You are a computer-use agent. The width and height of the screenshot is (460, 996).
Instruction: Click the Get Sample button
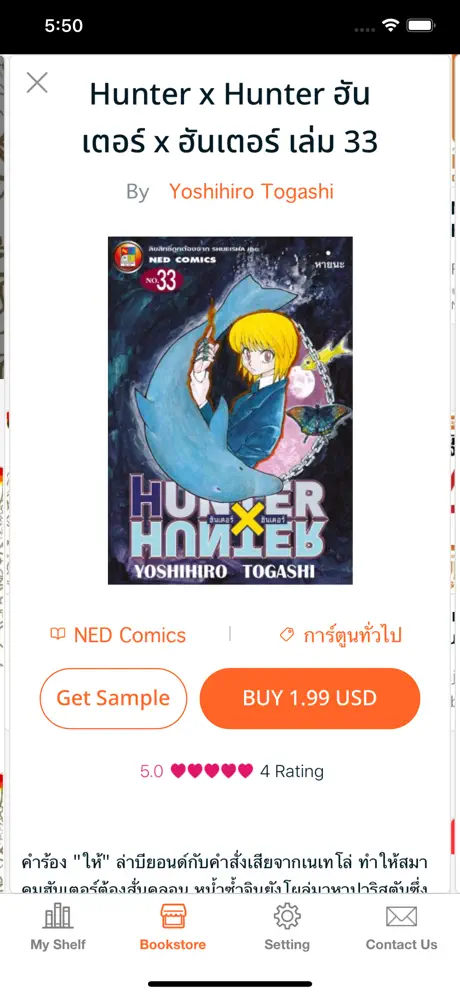113,698
